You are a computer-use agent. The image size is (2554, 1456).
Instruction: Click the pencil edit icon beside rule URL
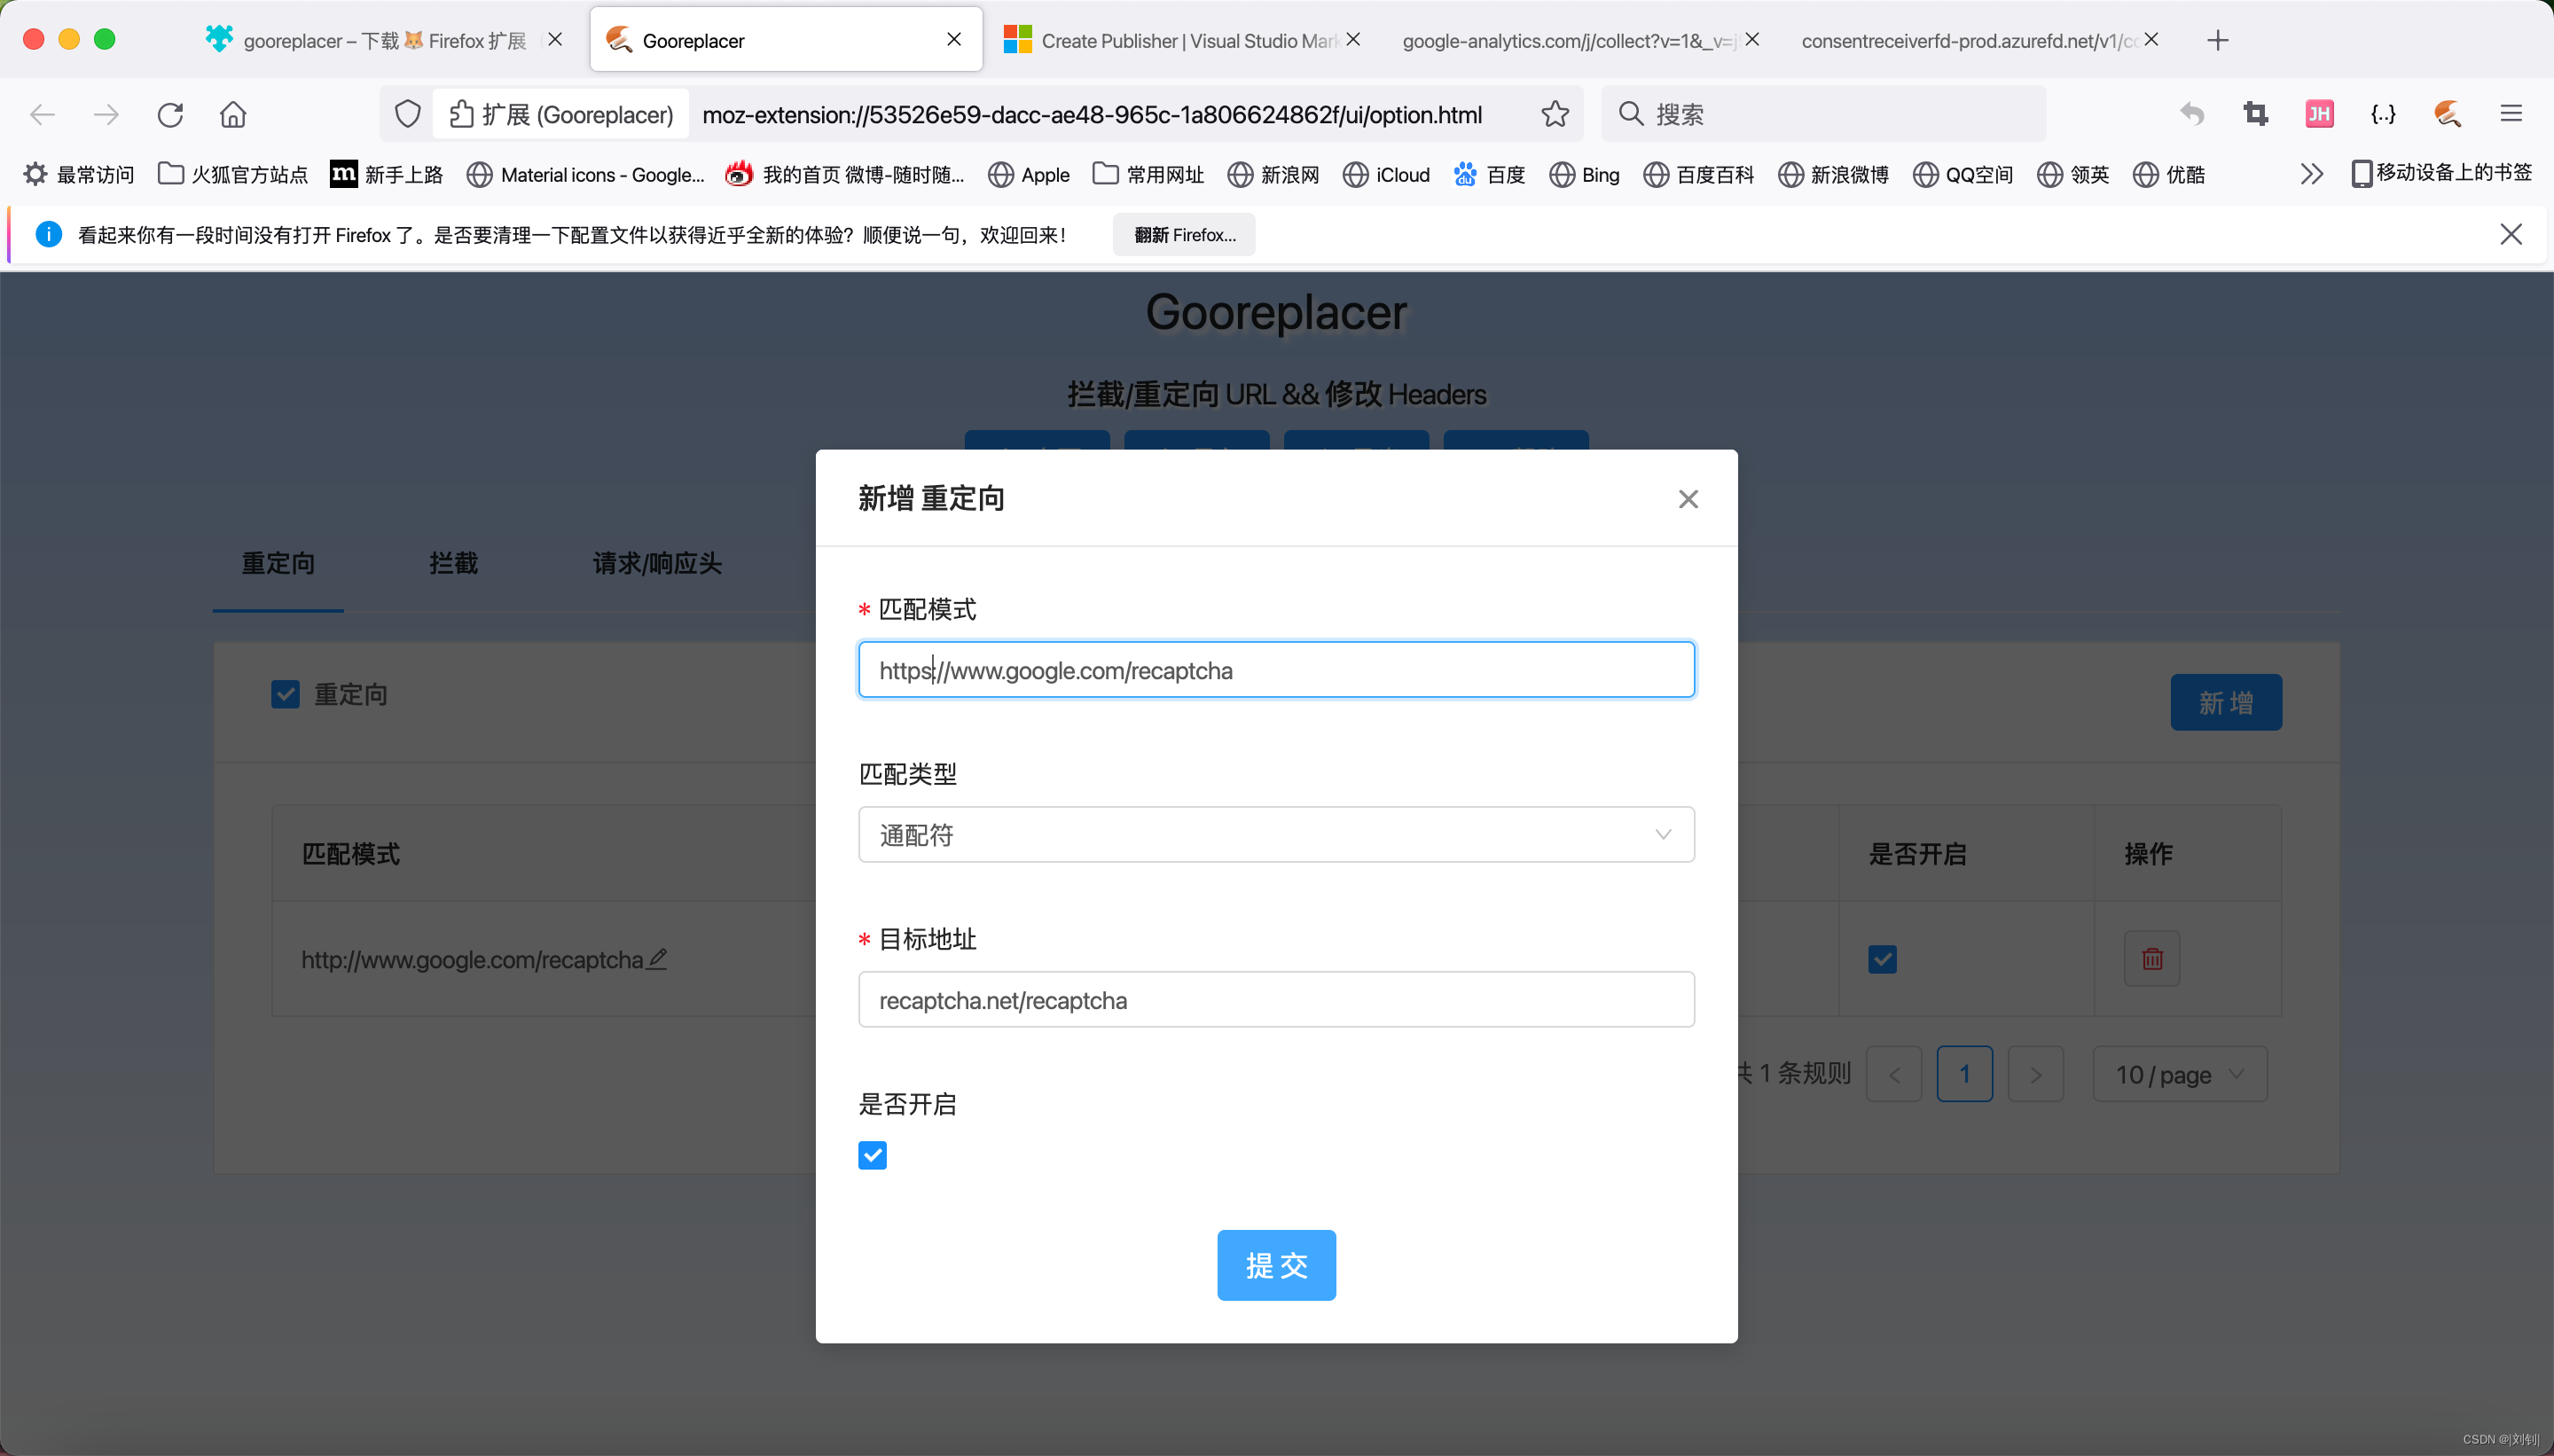[657, 959]
